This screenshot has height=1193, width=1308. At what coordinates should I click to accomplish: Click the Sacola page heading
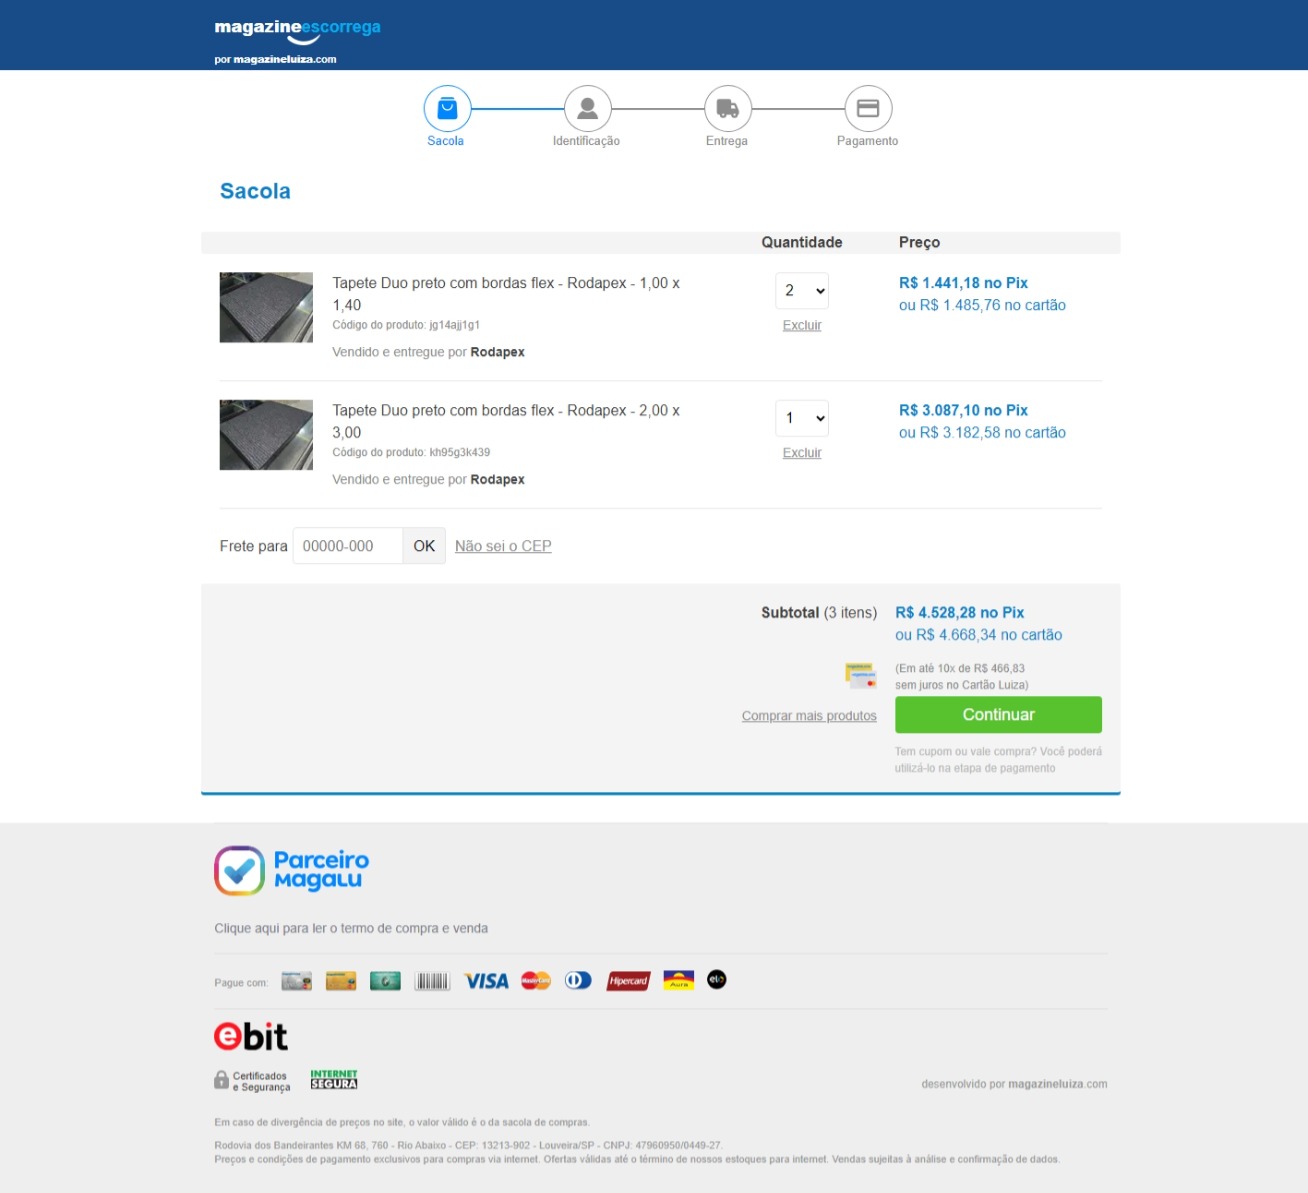[x=255, y=191]
